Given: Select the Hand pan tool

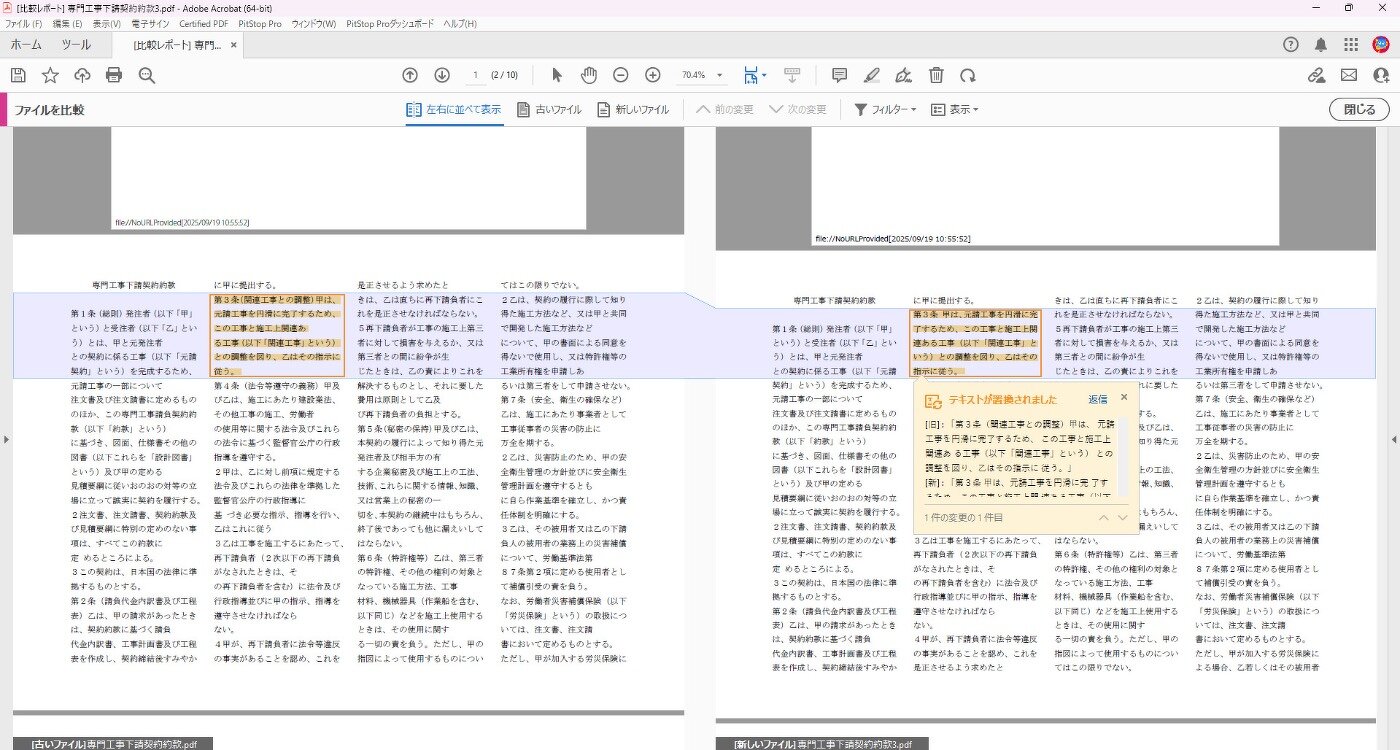Looking at the screenshot, I should tap(589, 75).
